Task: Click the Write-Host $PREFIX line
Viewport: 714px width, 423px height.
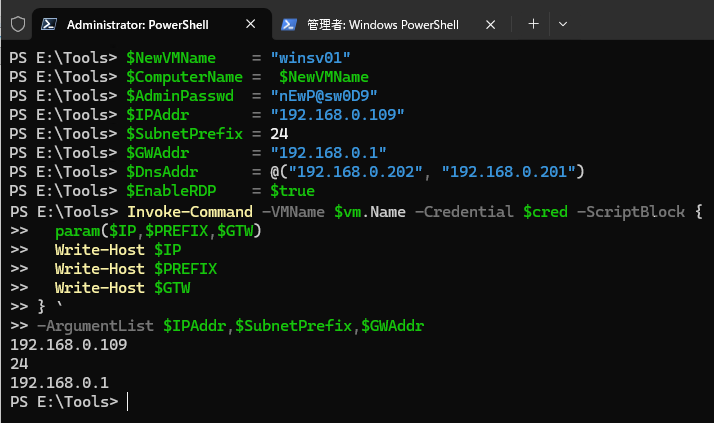Action: click(136, 269)
